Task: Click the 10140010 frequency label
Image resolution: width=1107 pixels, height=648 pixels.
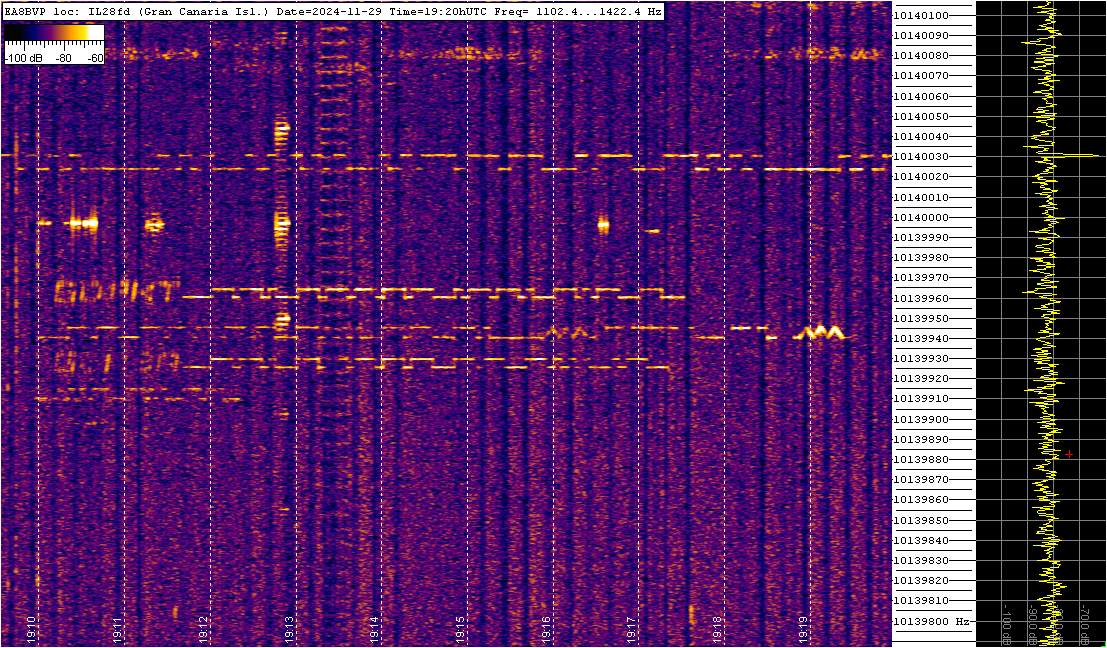Action: point(921,197)
